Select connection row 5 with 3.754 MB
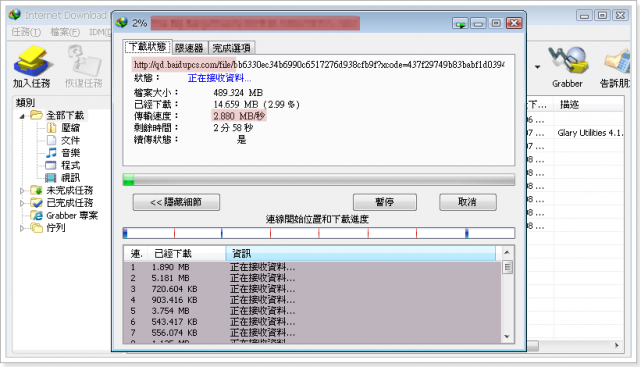Image resolution: width=640 pixels, height=367 pixels. [x=312, y=311]
